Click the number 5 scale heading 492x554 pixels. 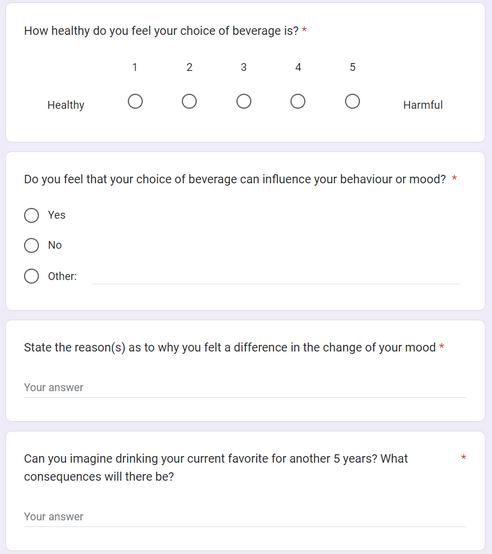tap(352, 67)
